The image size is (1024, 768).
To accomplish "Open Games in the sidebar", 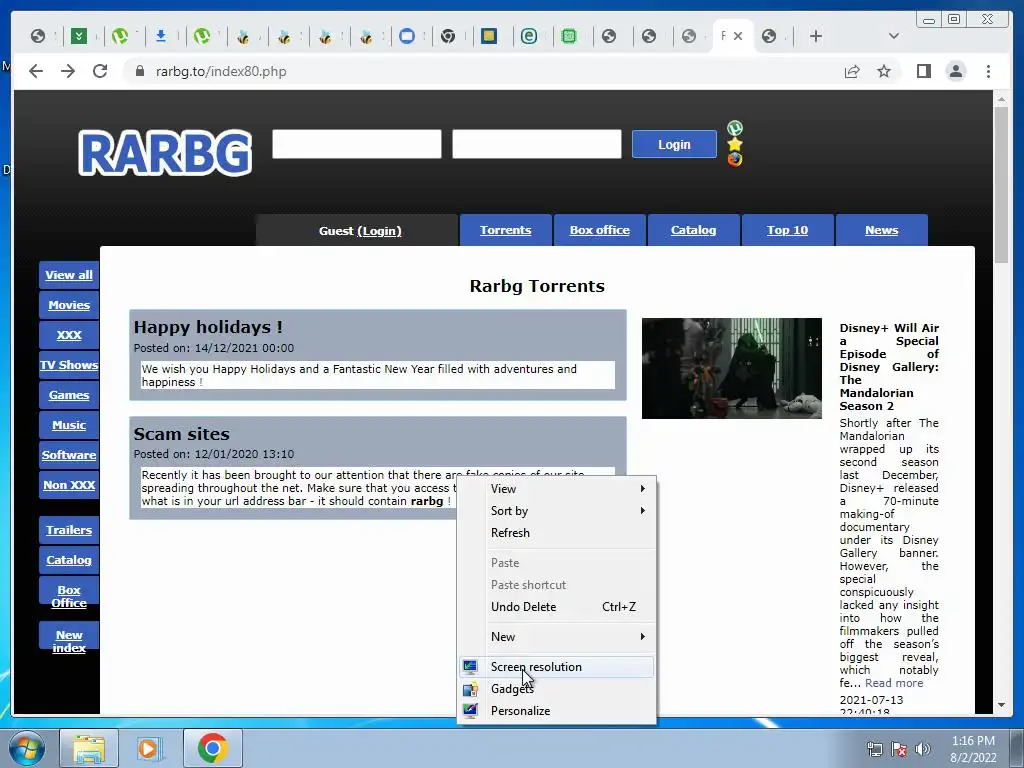I will (x=69, y=395).
